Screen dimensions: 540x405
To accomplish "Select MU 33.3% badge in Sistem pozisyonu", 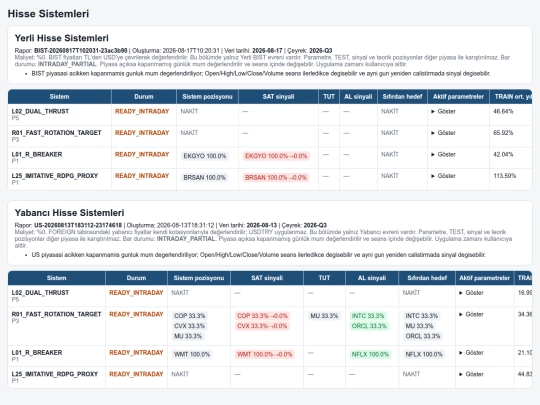I will coord(188,336).
